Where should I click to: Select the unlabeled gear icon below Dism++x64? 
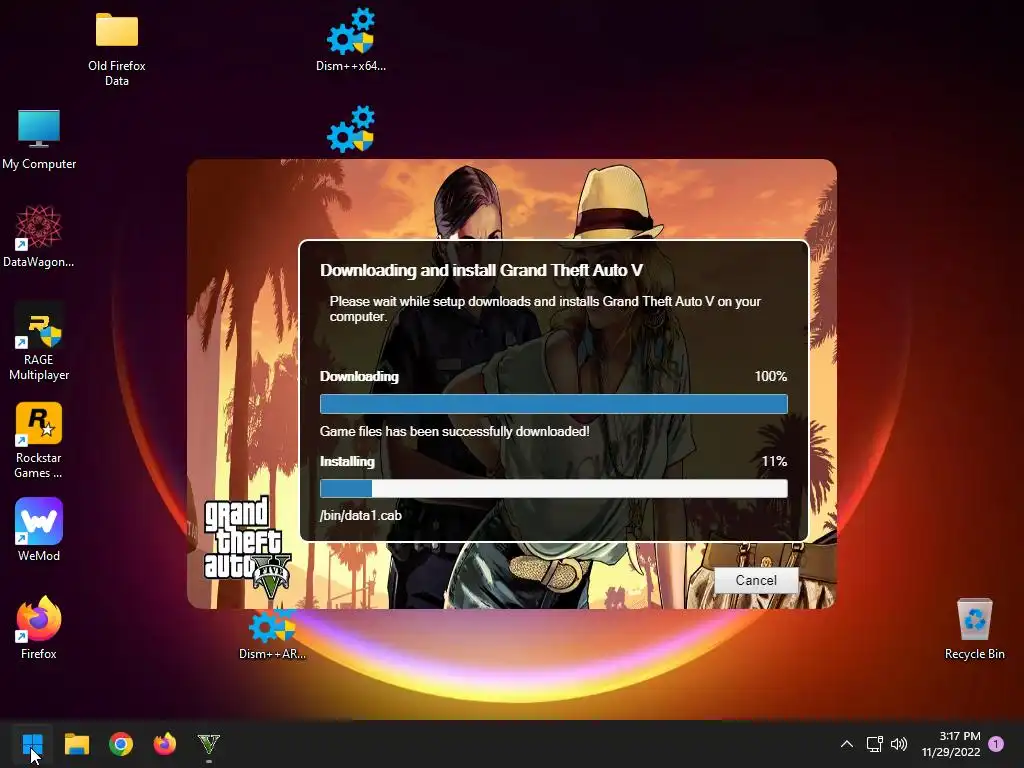click(x=351, y=129)
